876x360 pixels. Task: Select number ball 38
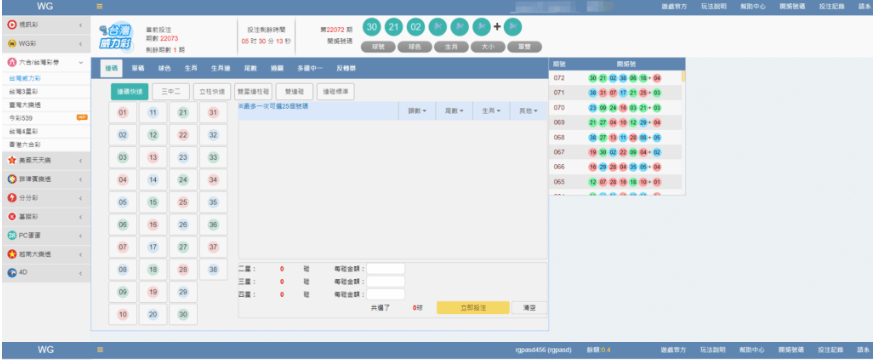point(213,269)
